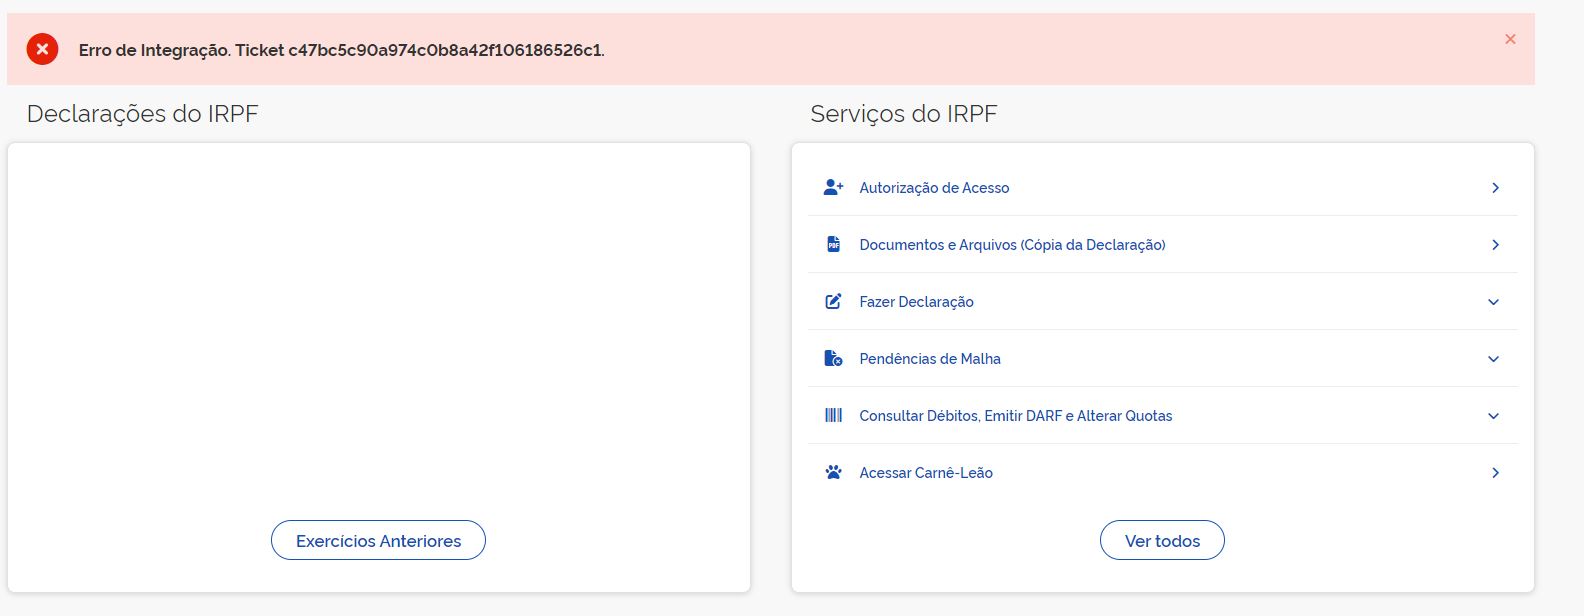Click the PDF document icon for Documentos e Arquivos
This screenshot has height=616, width=1584.
pyautogui.click(x=833, y=245)
